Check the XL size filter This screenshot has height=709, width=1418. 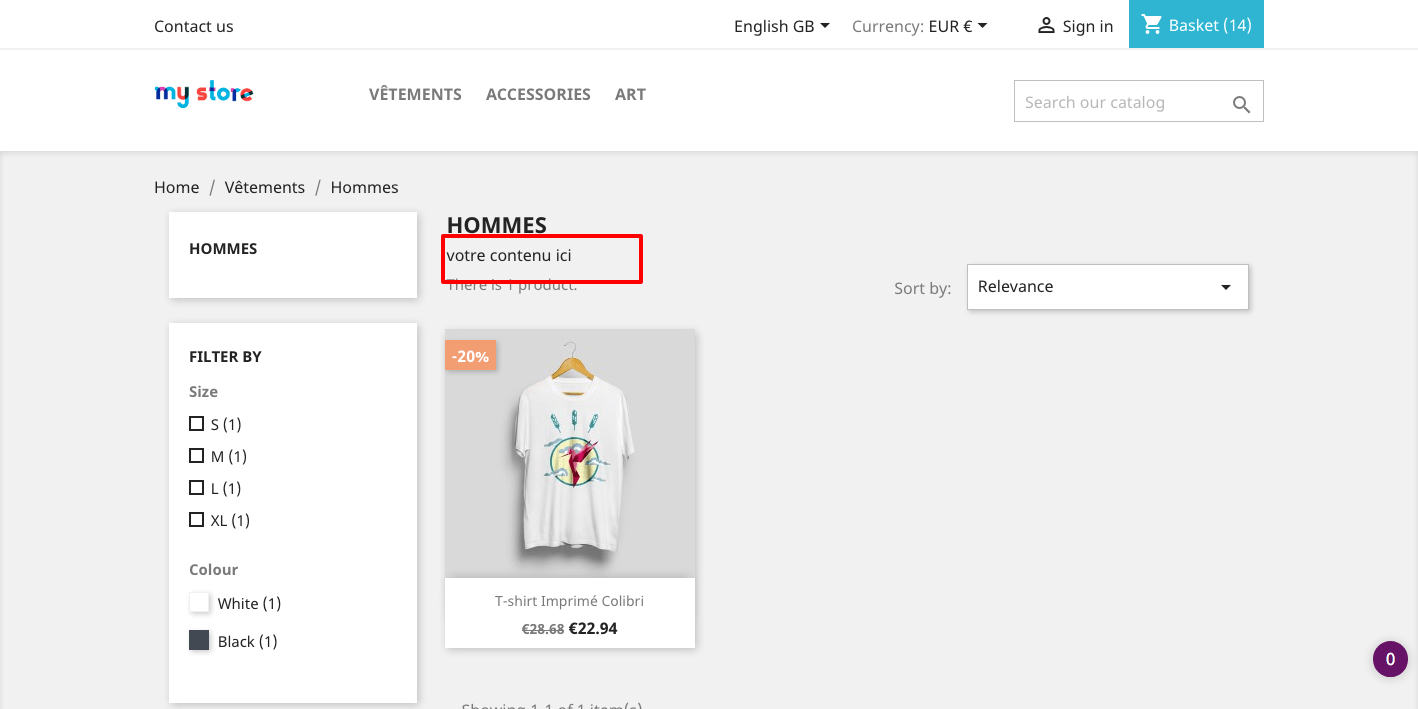pos(196,520)
